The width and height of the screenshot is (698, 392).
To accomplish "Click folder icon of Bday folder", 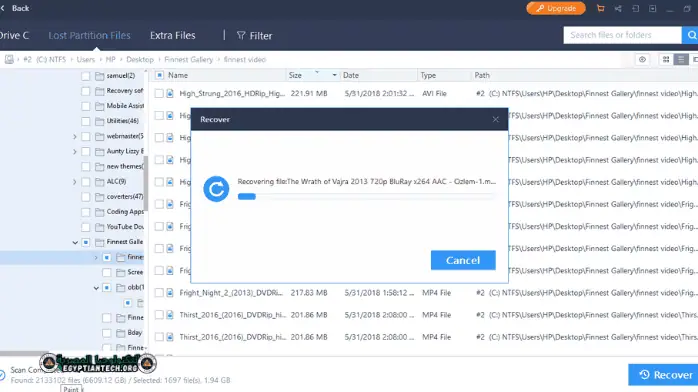I will pos(121,333).
